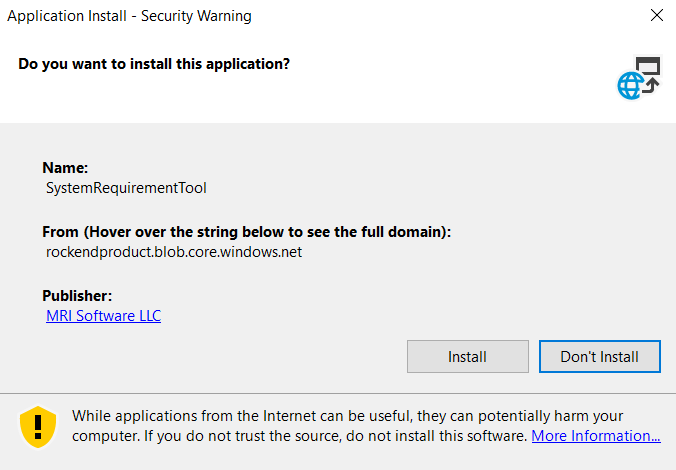This screenshot has width=676, height=470.
Task: Click the Application Install title bar text
Action: coord(129,16)
